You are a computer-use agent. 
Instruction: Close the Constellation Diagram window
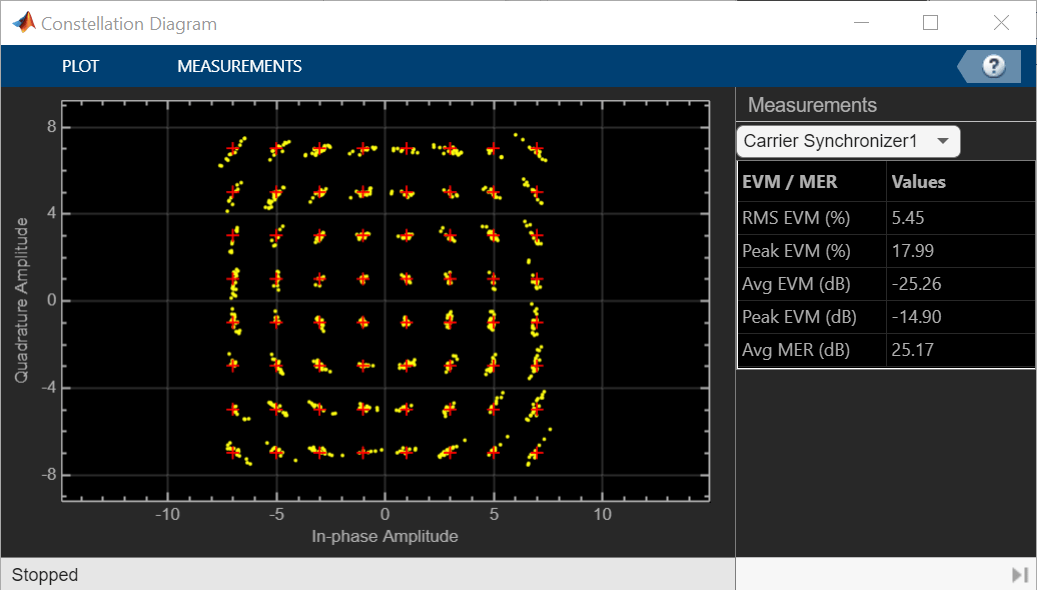1001,22
